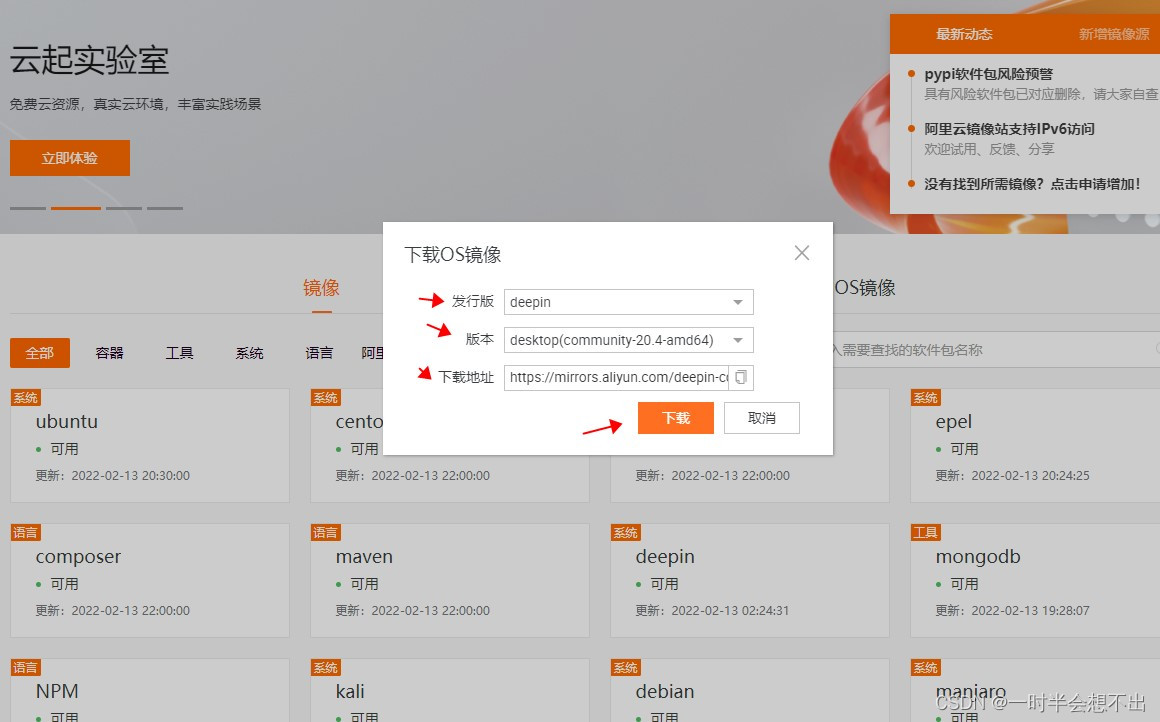Click deepin update time 2022-02-13 02:24:31
The width and height of the screenshot is (1160, 722).
(x=730, y=611)
